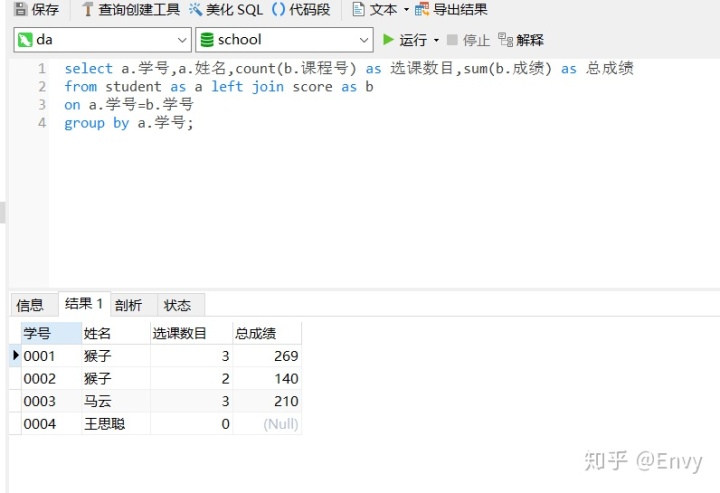This screenshot has width=720, height=493.
Task: Select the name cell 马云
Action: coord(116,401)
